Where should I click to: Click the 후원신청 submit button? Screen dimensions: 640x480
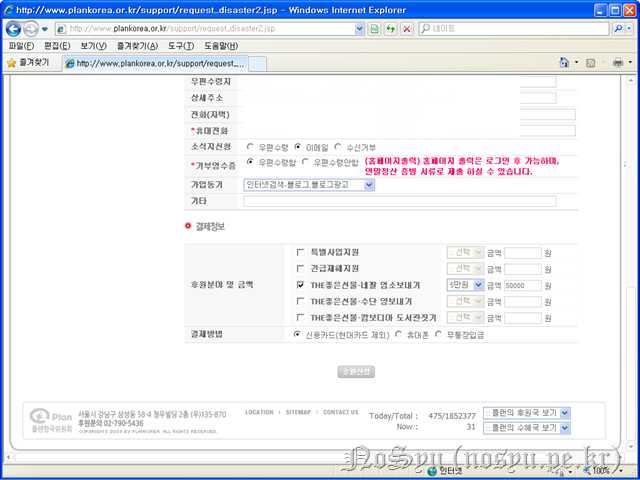click(x=355, y=372)
